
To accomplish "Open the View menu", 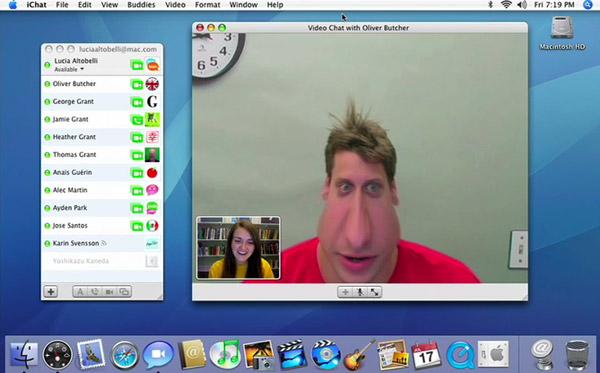I will click(x=109, y=5).
